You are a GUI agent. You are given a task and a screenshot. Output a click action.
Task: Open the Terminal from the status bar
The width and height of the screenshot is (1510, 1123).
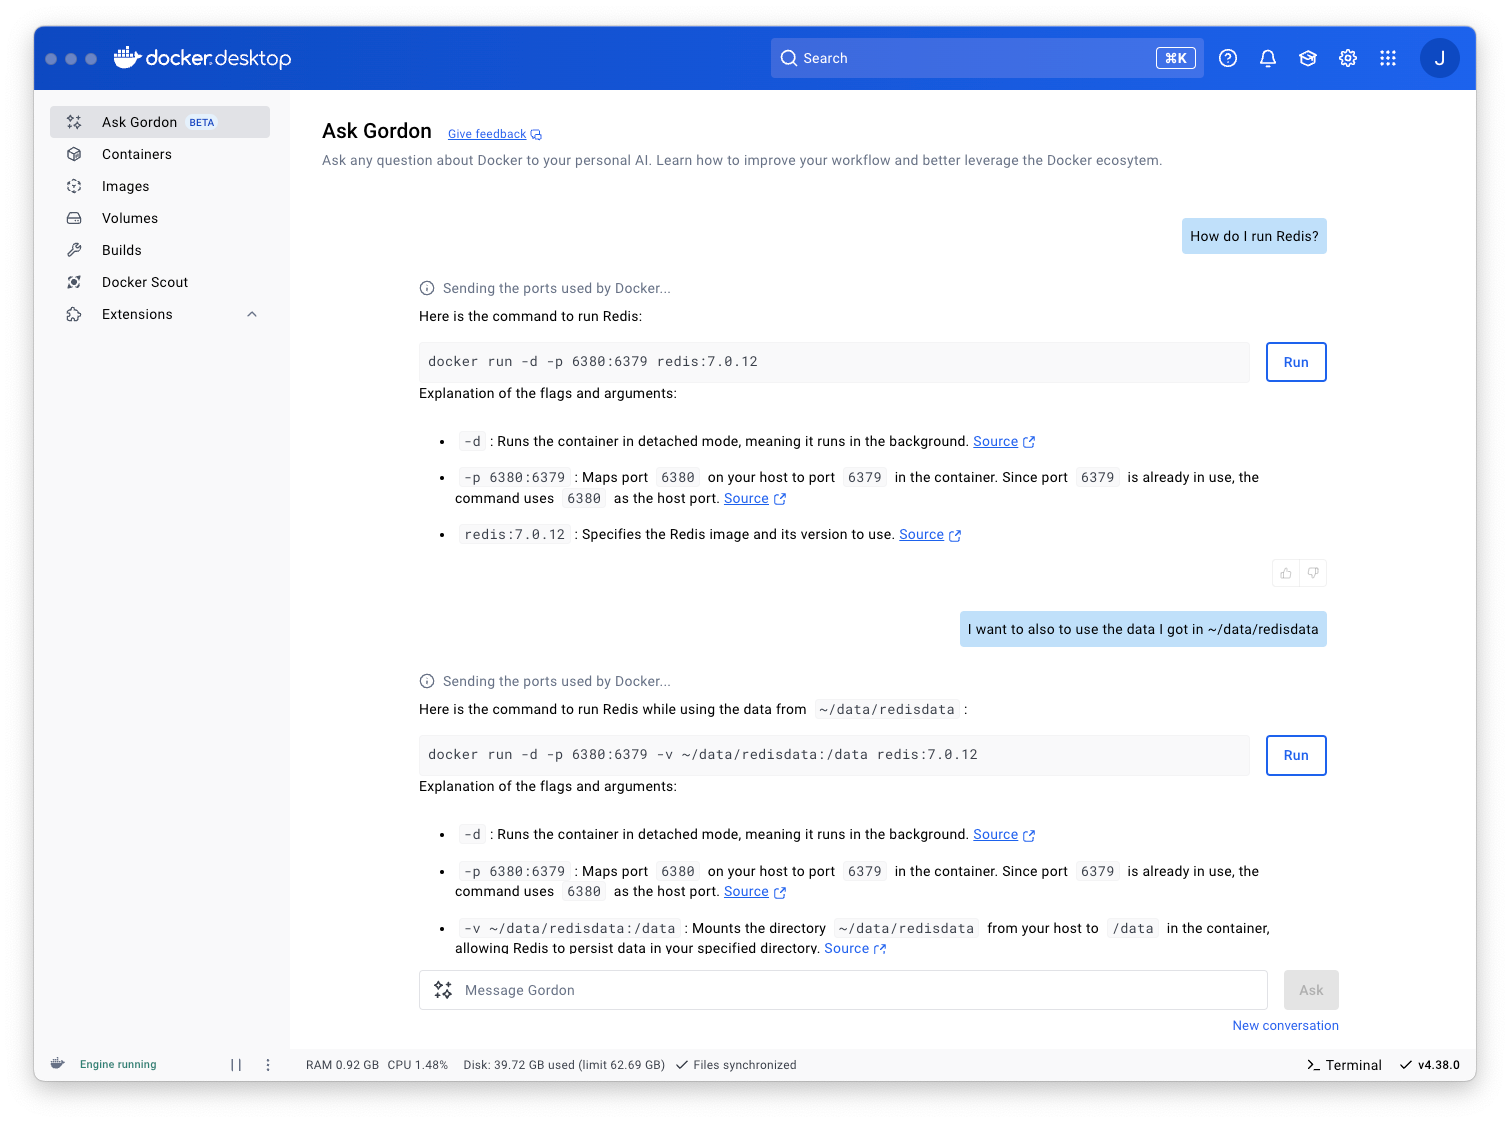(1344, 1064)
